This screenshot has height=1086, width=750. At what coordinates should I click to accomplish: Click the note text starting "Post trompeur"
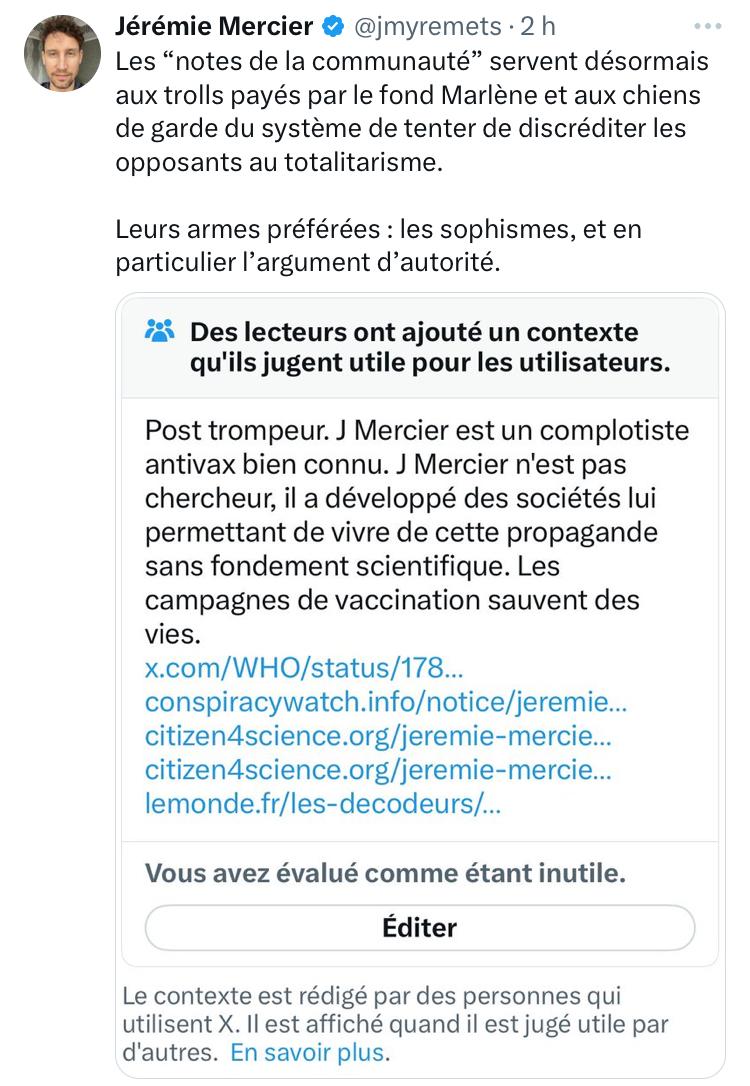[x=417, y=532]
